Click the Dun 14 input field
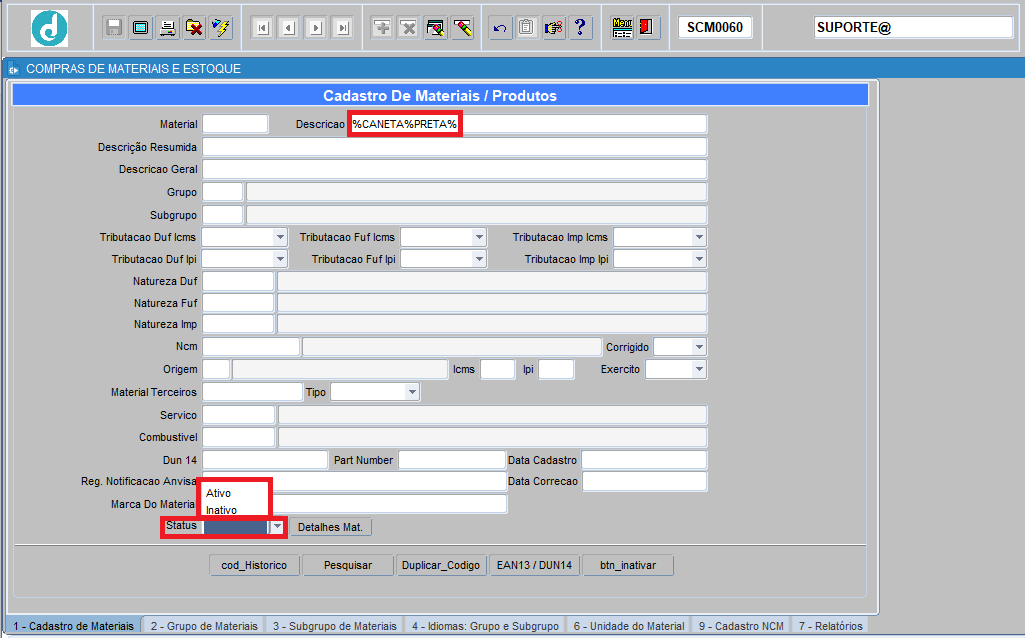This screenshot has width=1025, height=639. [x=265, y=460]
